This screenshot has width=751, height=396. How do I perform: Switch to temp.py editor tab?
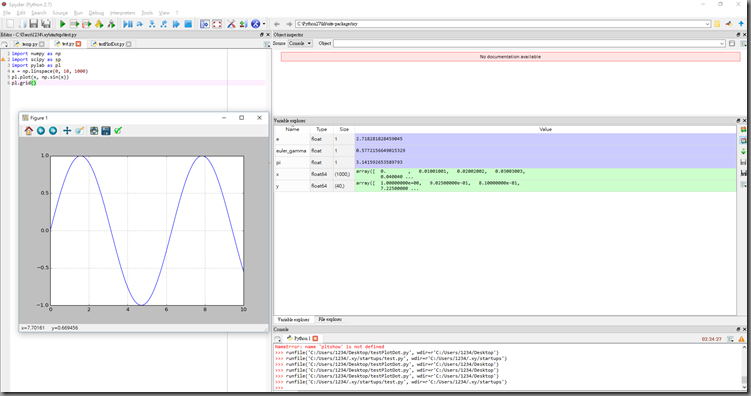[29, 44]
